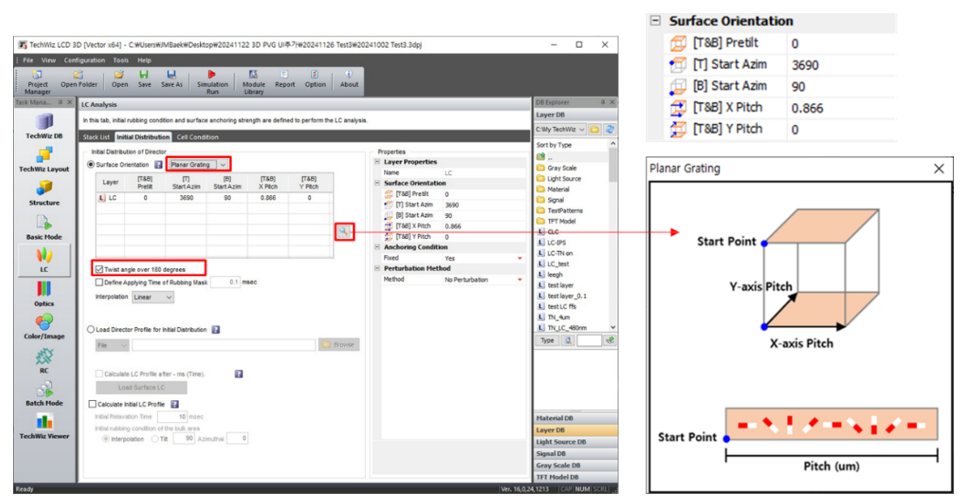Open the TechWiz Viewer module
This screenshot has height=499, width=962.
coord(44,428)
